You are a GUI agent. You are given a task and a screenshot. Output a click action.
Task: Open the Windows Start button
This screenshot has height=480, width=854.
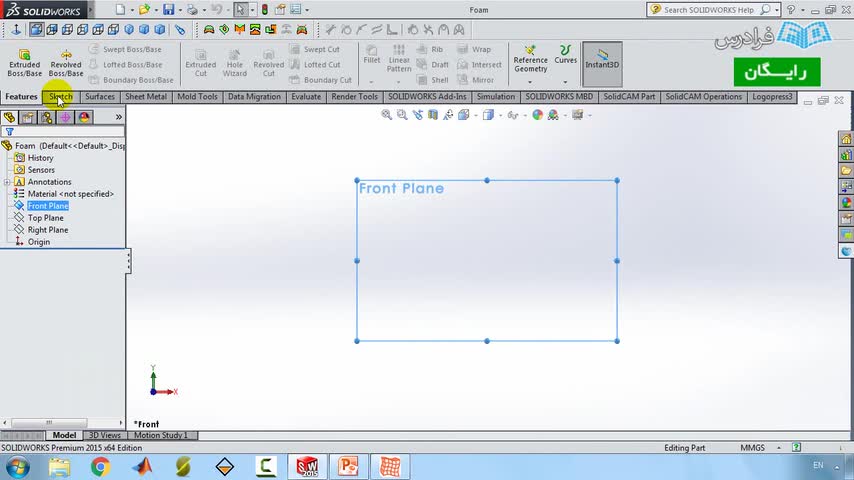pos(17,467)
